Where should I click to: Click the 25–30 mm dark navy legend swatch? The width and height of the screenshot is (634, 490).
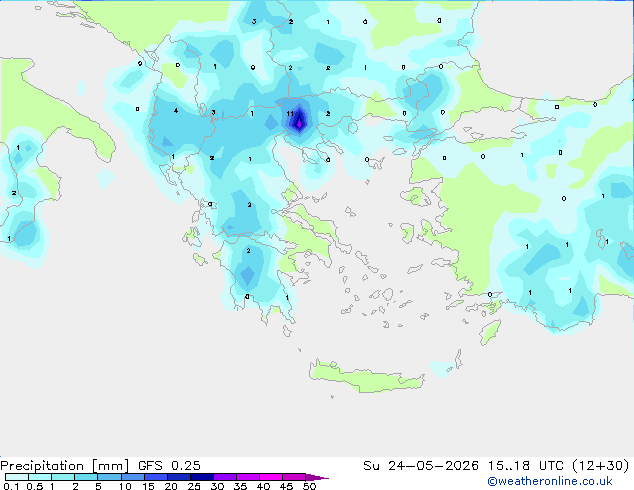click(201, 477)
